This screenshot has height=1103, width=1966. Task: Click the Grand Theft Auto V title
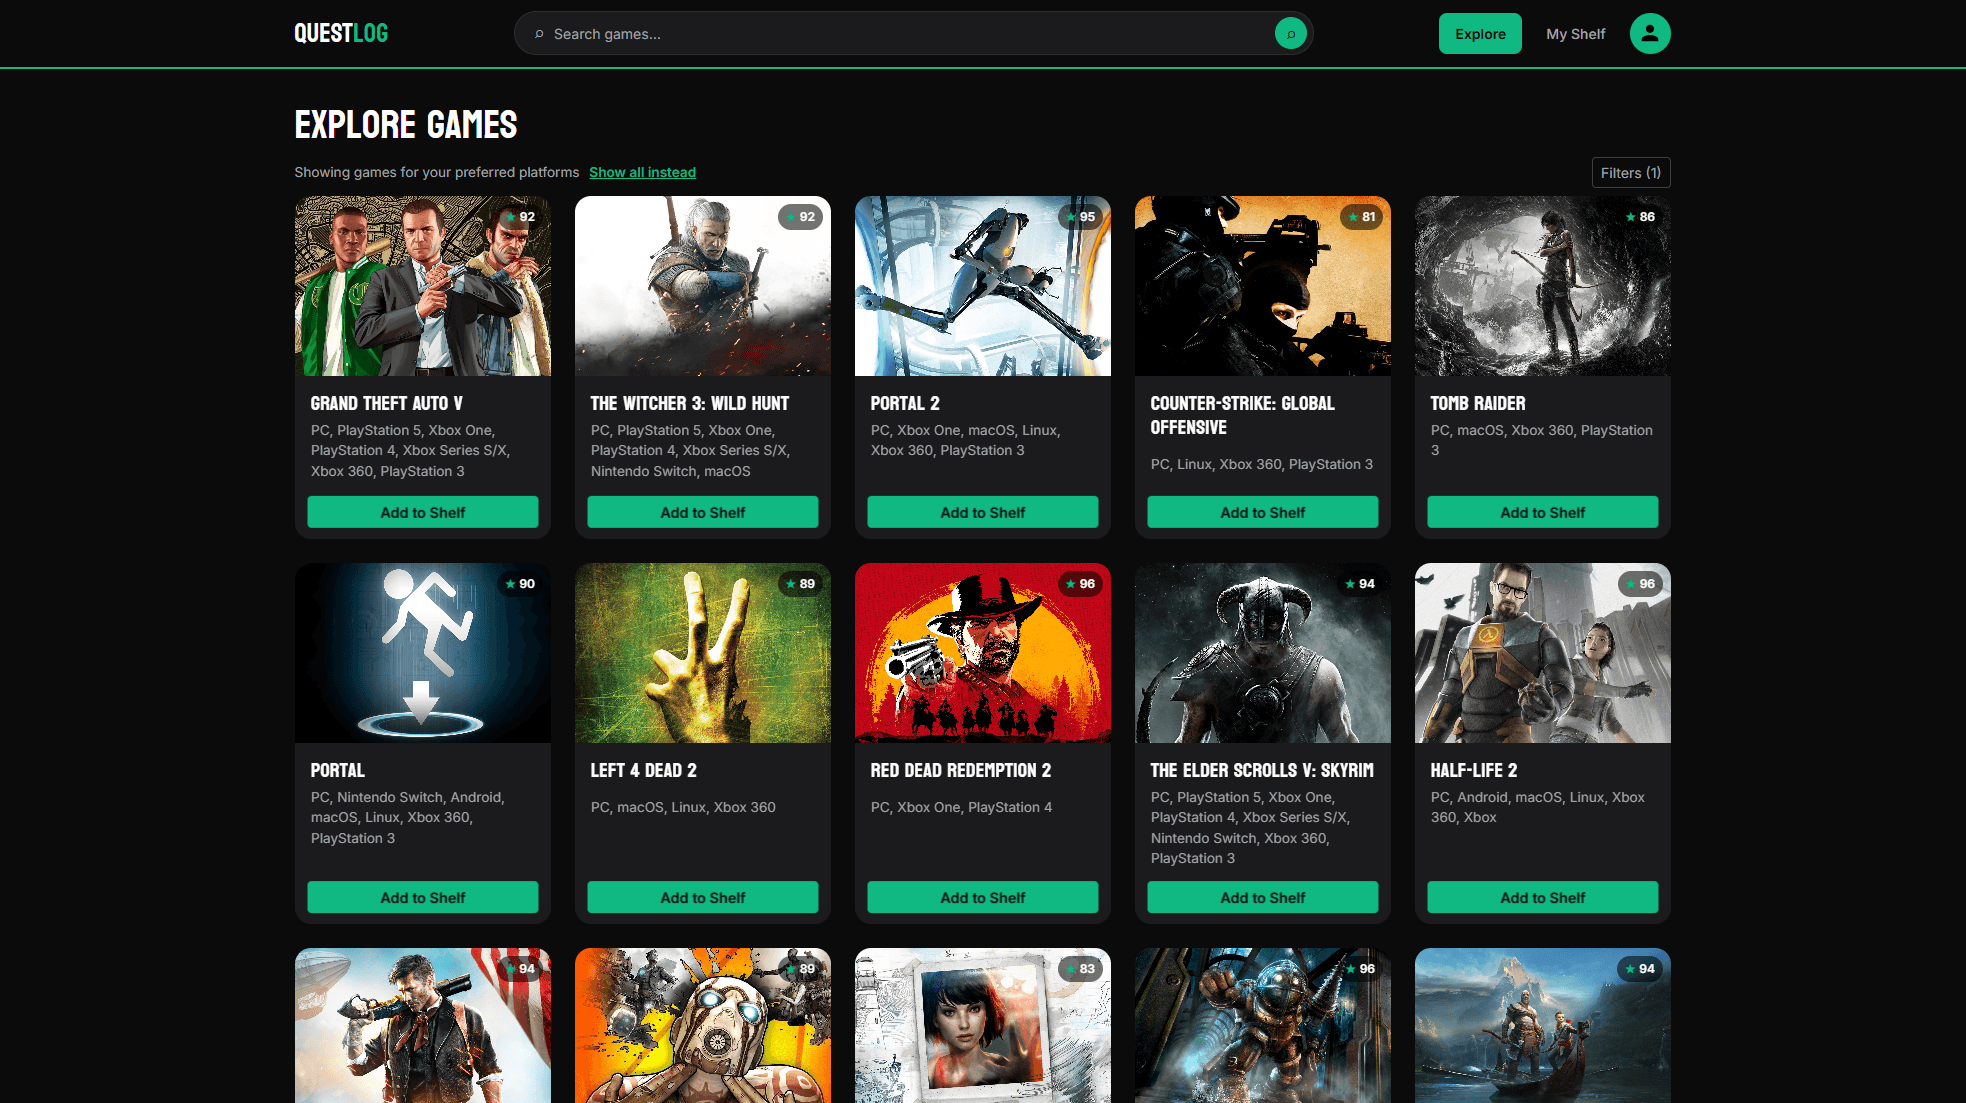tap(386, 403)
